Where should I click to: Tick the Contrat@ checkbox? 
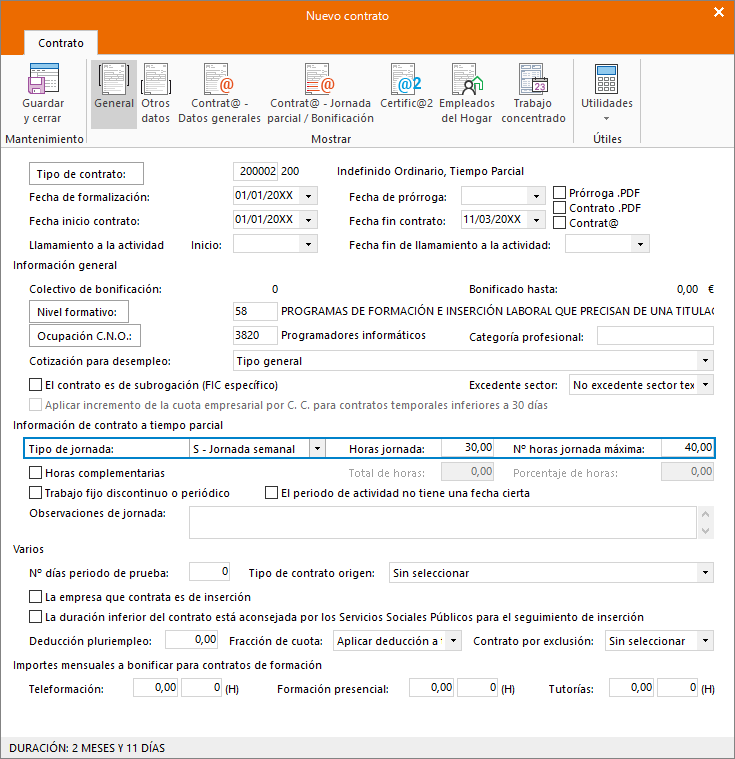[x=559, y=223]
